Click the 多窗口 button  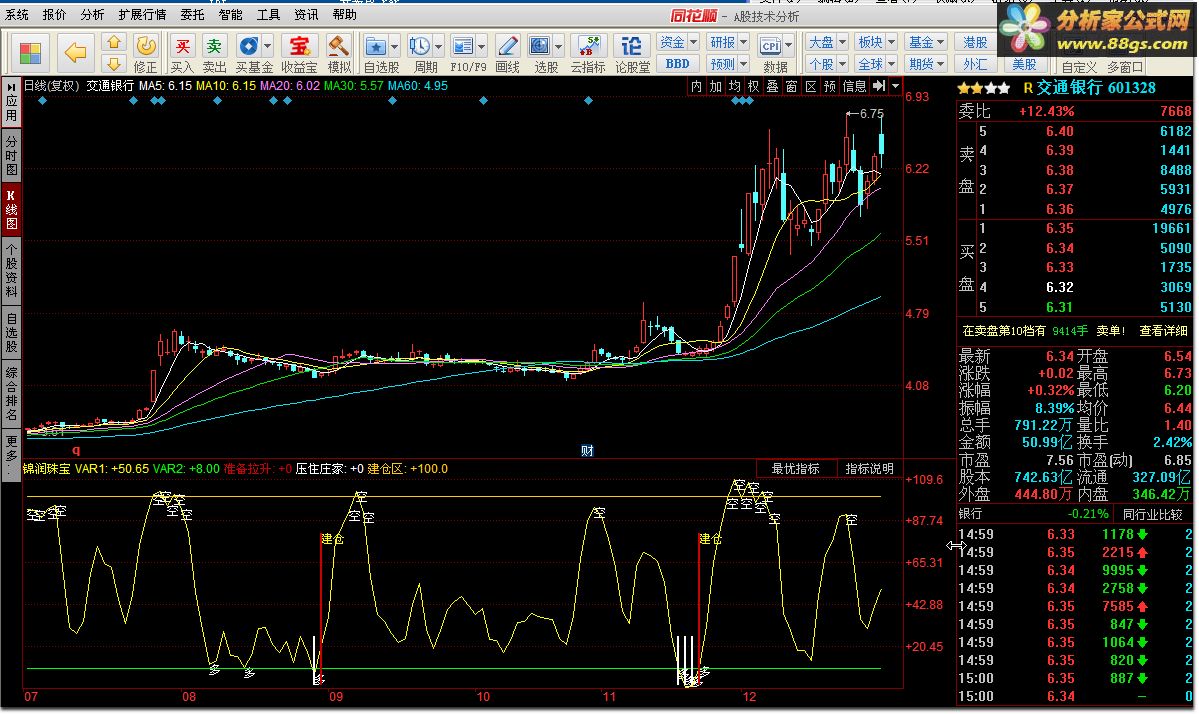pyautogui.click(x=1125, y=67)
